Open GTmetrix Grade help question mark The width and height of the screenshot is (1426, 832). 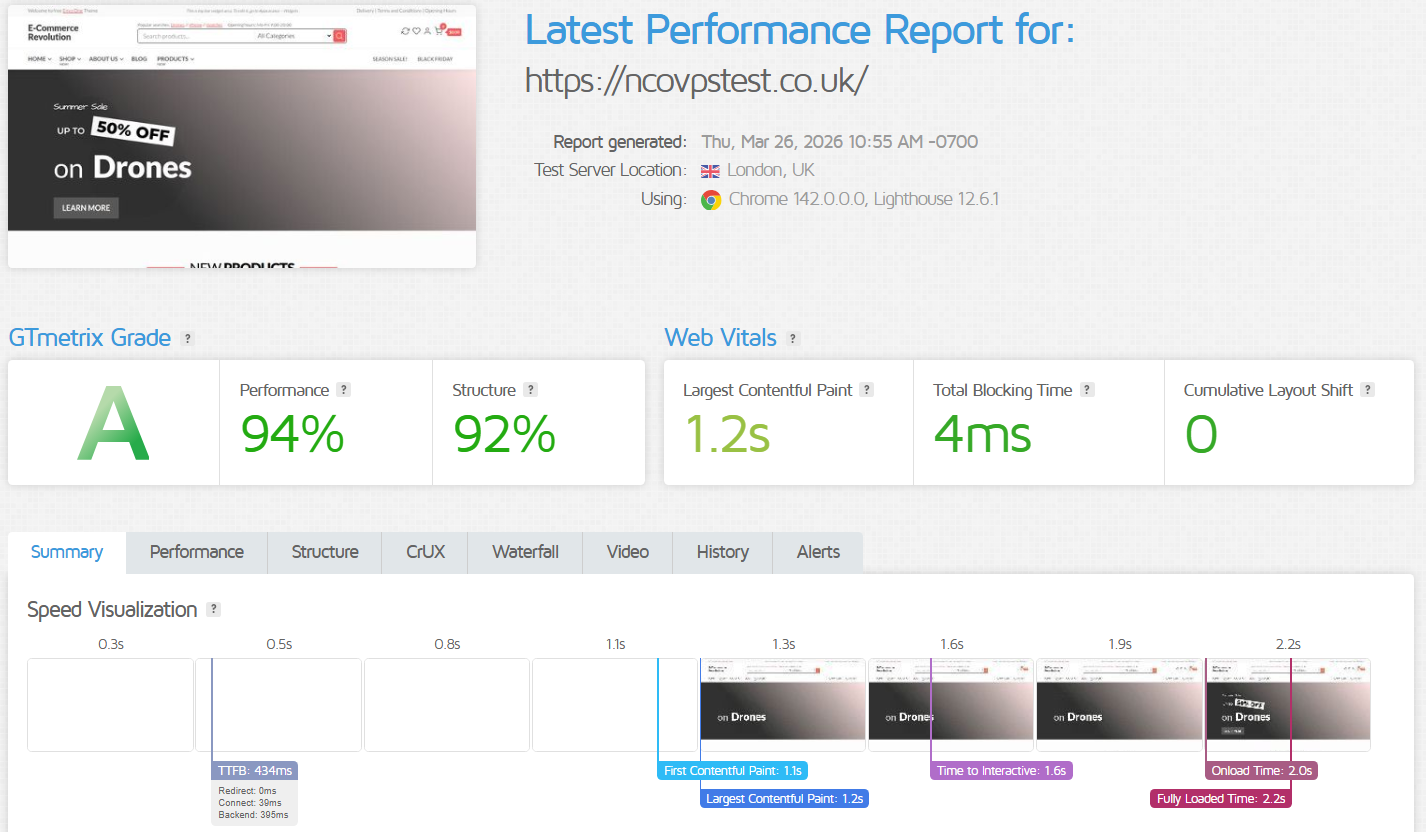coord(187,339)
